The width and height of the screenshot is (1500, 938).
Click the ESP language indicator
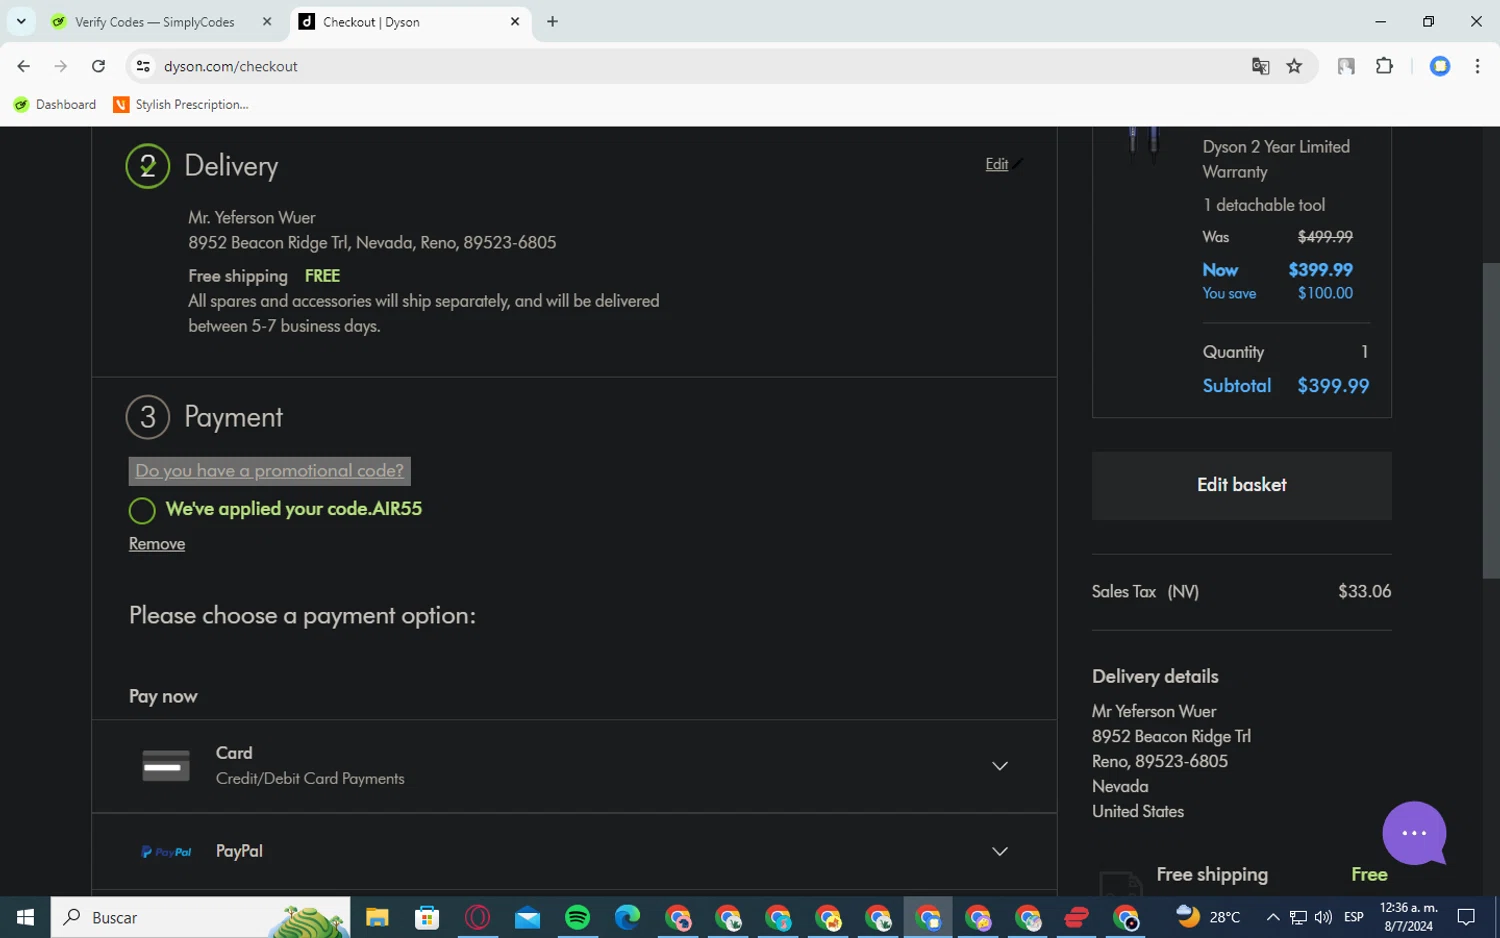click(1354, 917)
